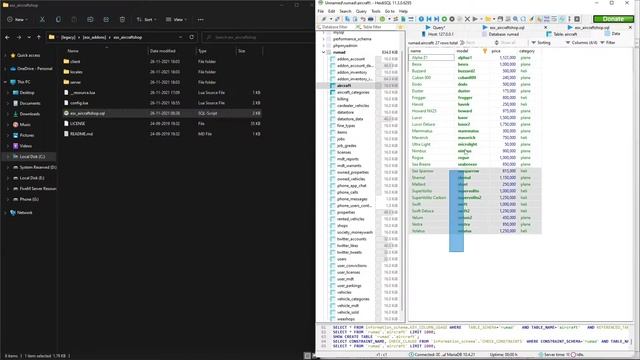Click the save floppy icon in HeidiSQL toolbar
Image resolution: width=640 pixels, height=360 pixels.
[500, 19]
